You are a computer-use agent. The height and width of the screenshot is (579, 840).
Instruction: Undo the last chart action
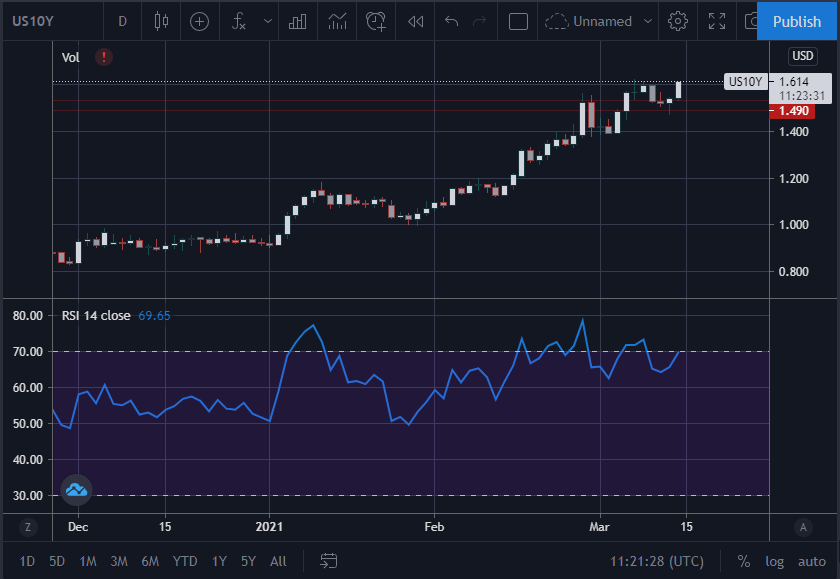click(452, 21)
